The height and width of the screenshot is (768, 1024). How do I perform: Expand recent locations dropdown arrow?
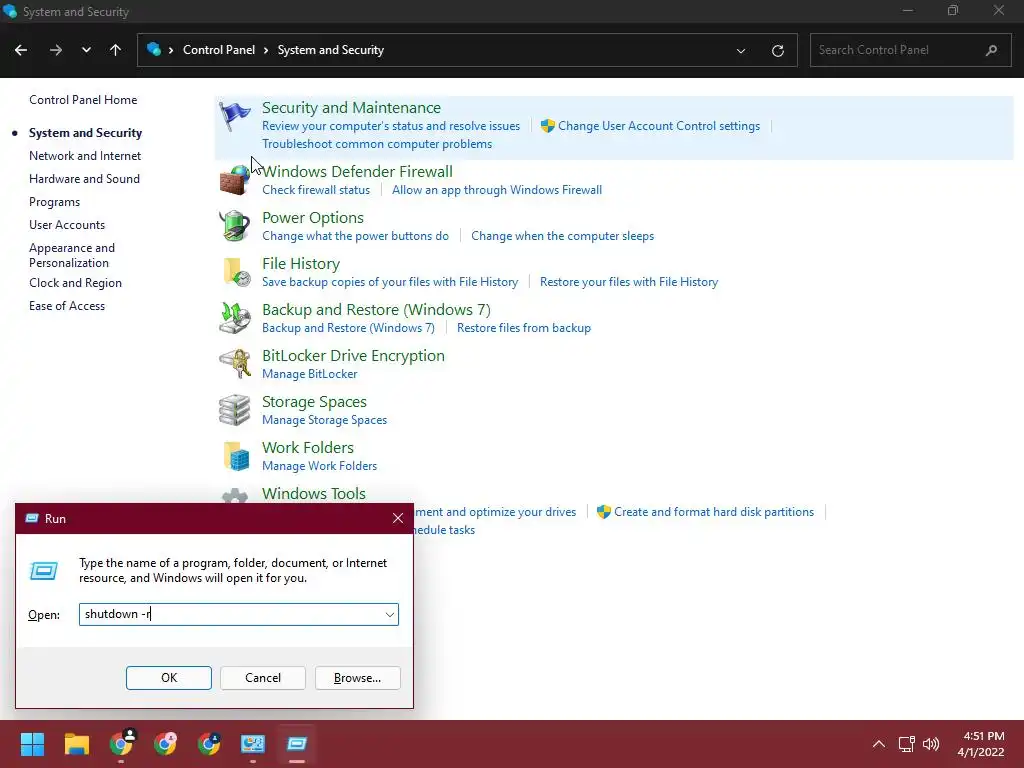[86, 50]
